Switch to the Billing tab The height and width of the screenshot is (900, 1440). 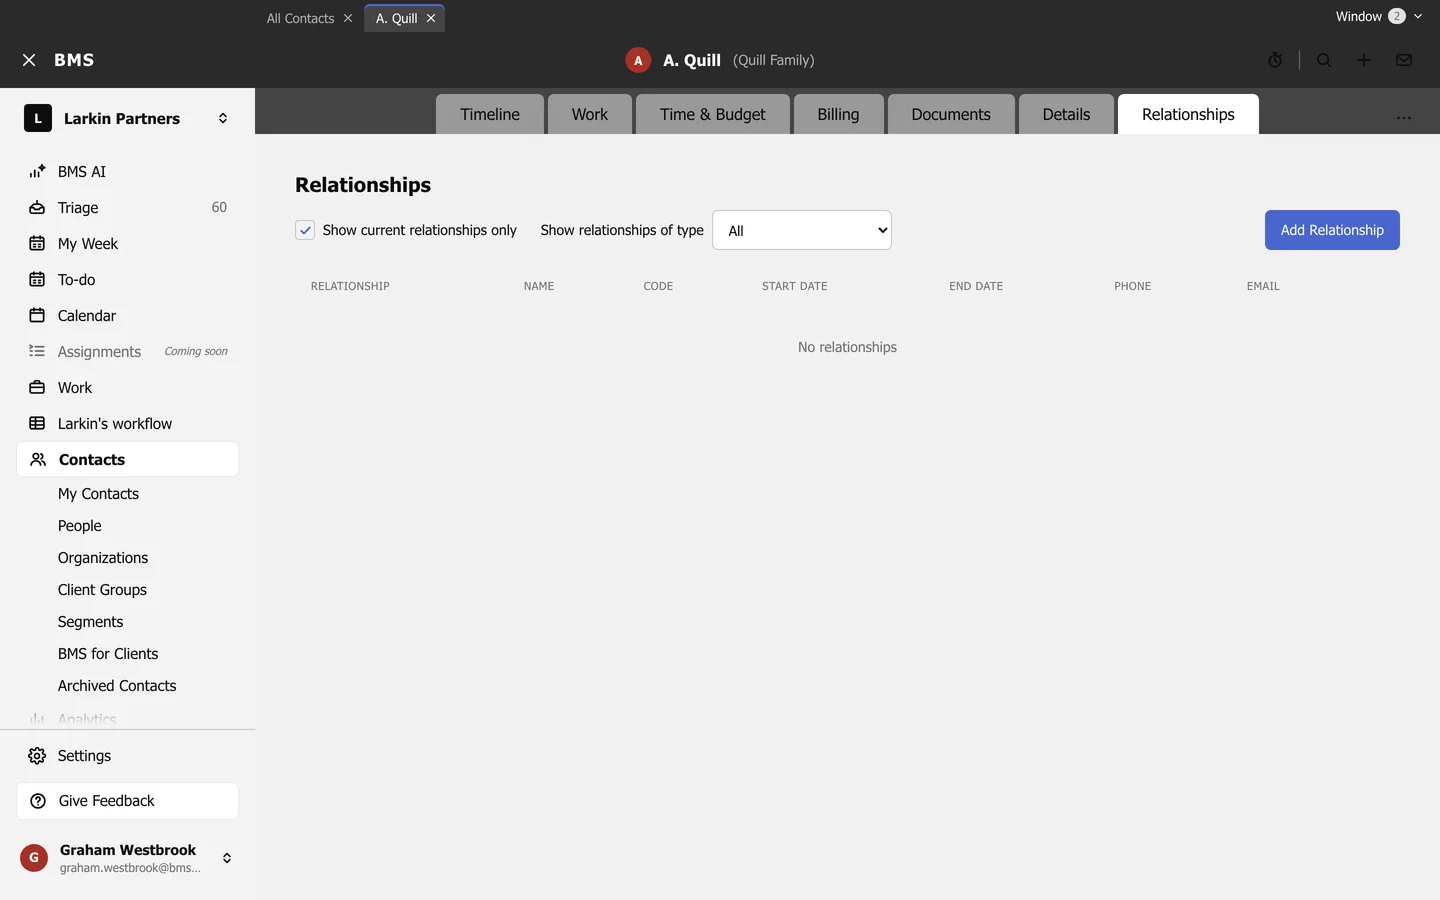coord(838,114)
